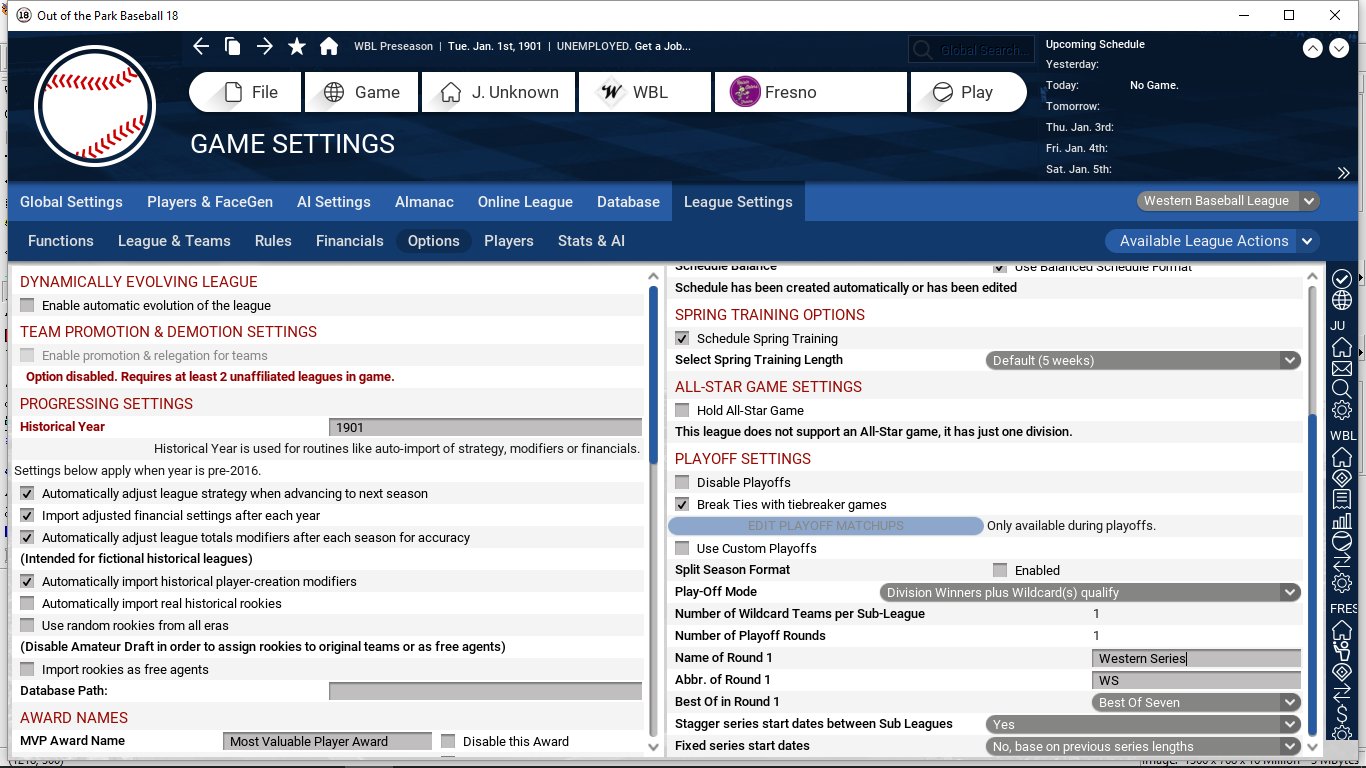The height and width of the screenshot is (768, 1366).
Task: Open the Financials sub-tab
Action: 349,241
